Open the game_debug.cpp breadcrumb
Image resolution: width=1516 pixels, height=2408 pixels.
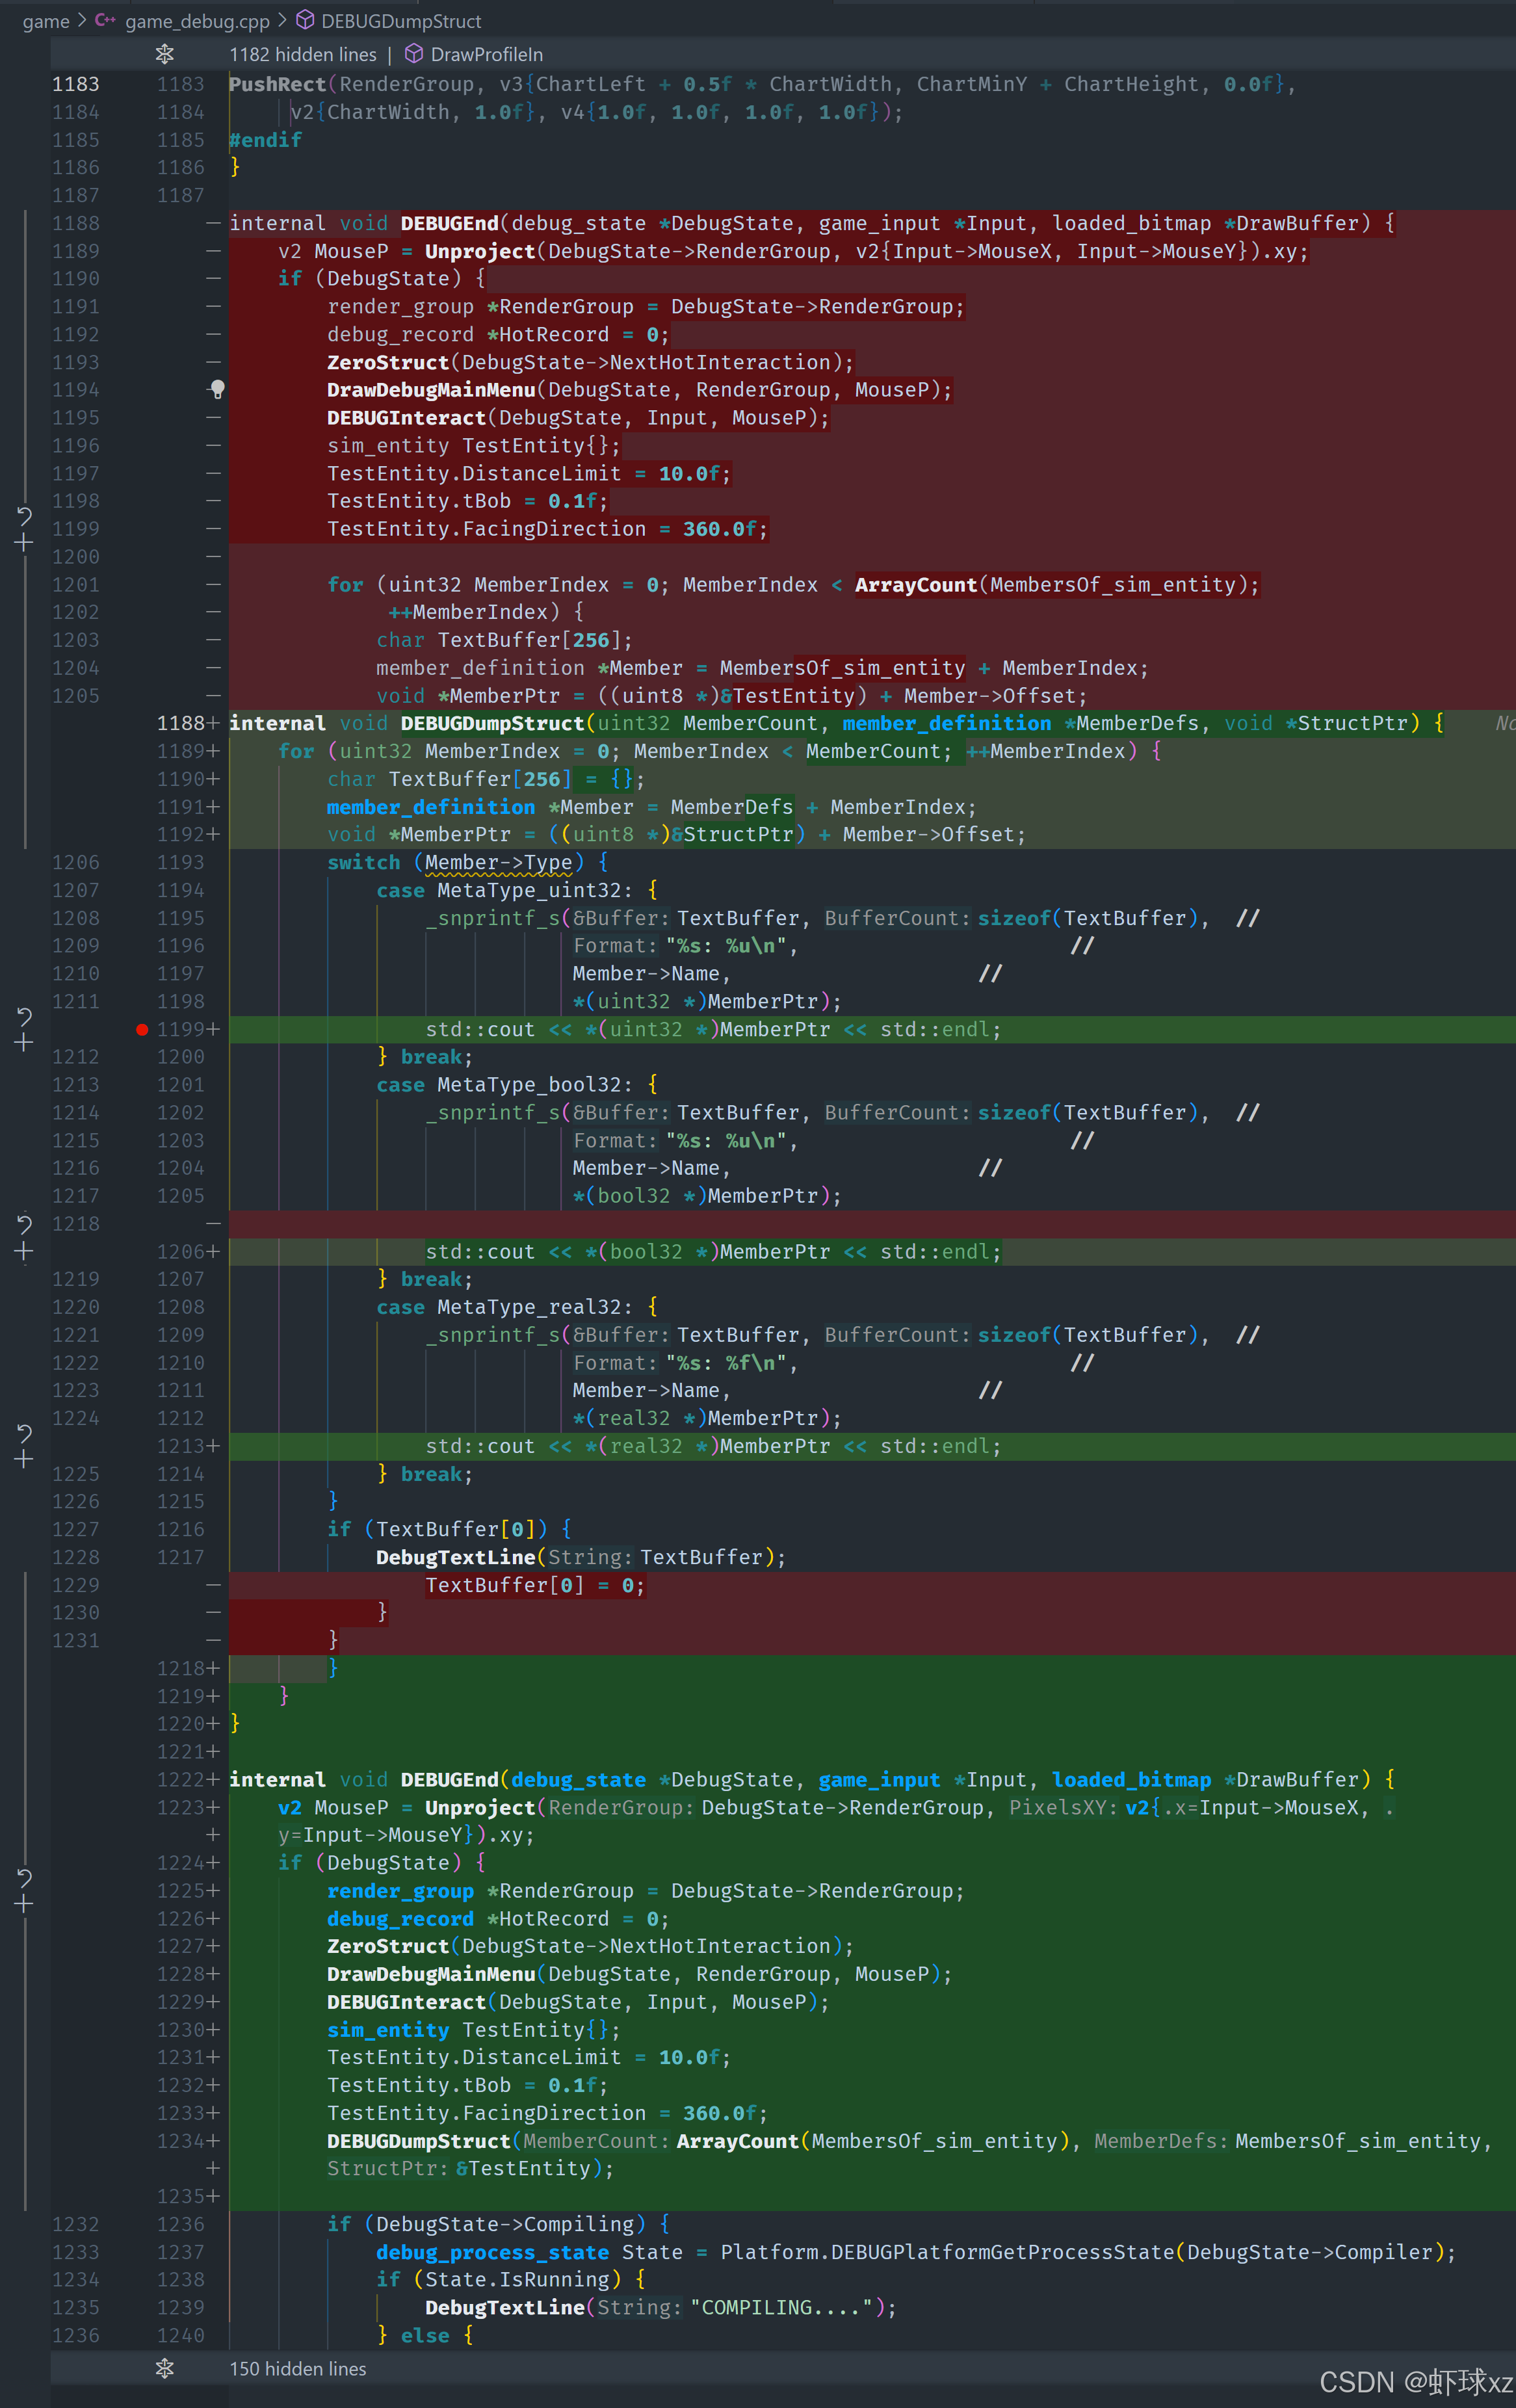tap(197, 21)
